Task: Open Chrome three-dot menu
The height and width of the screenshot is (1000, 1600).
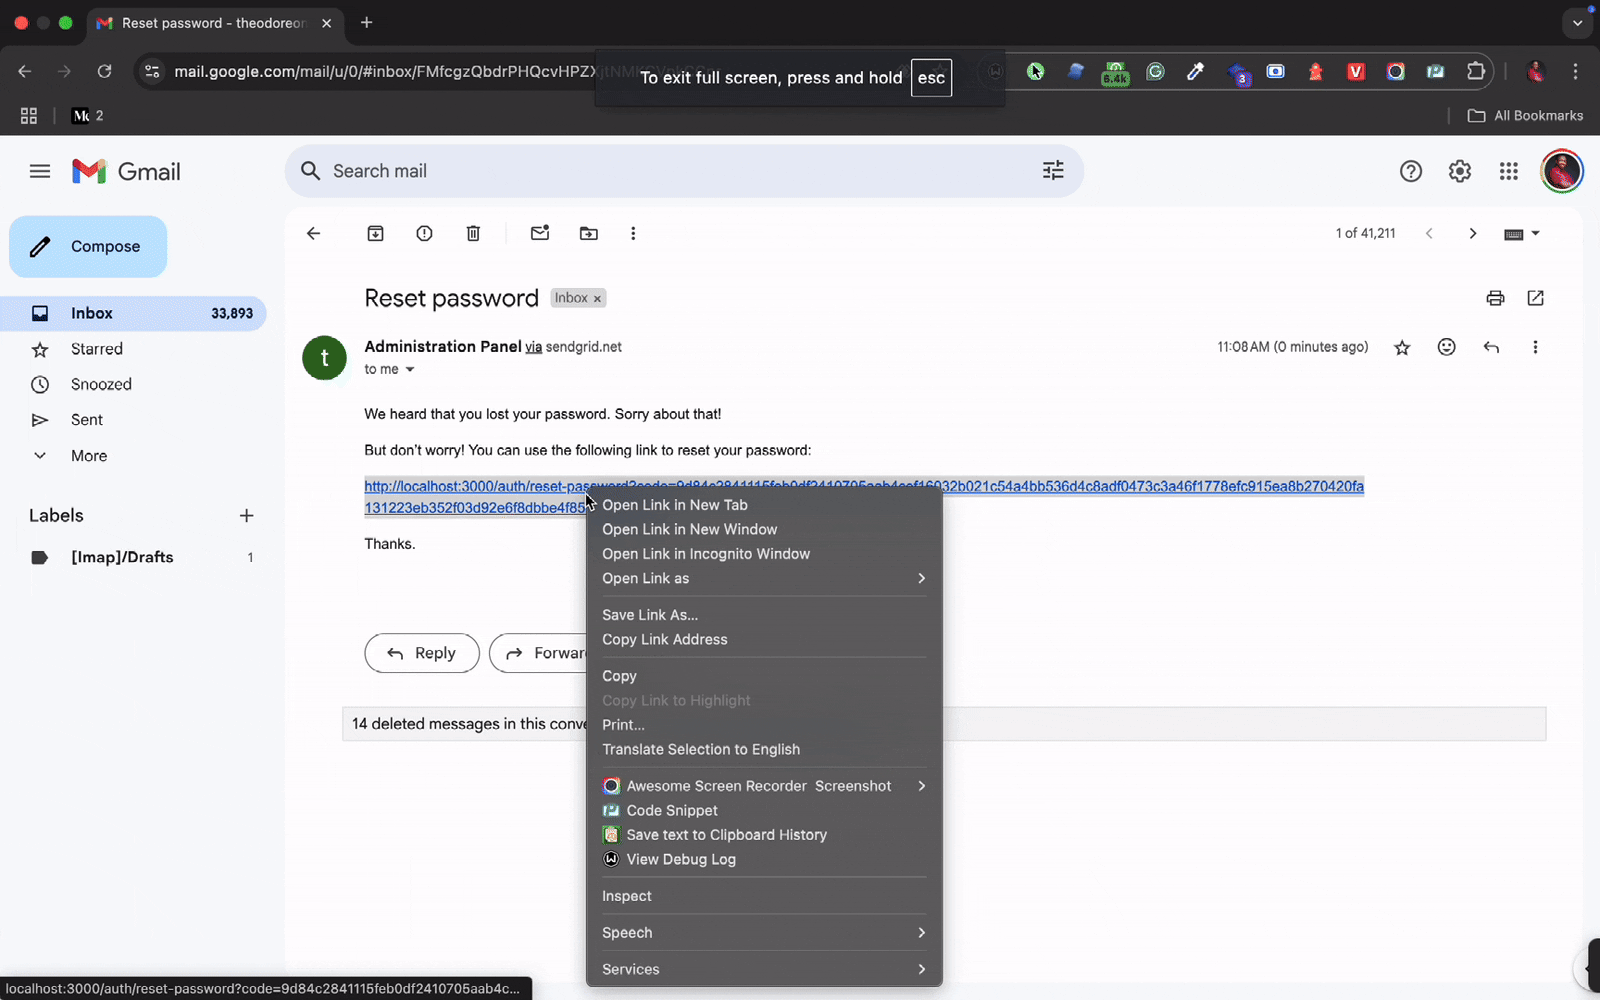Action: tap(1575, 71)
